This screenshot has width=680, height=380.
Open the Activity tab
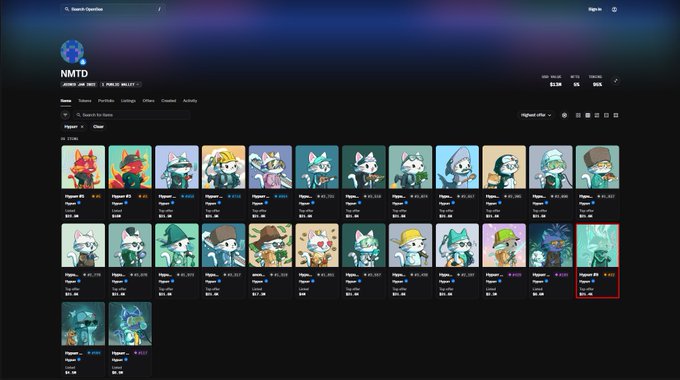(x=190, y=101)
